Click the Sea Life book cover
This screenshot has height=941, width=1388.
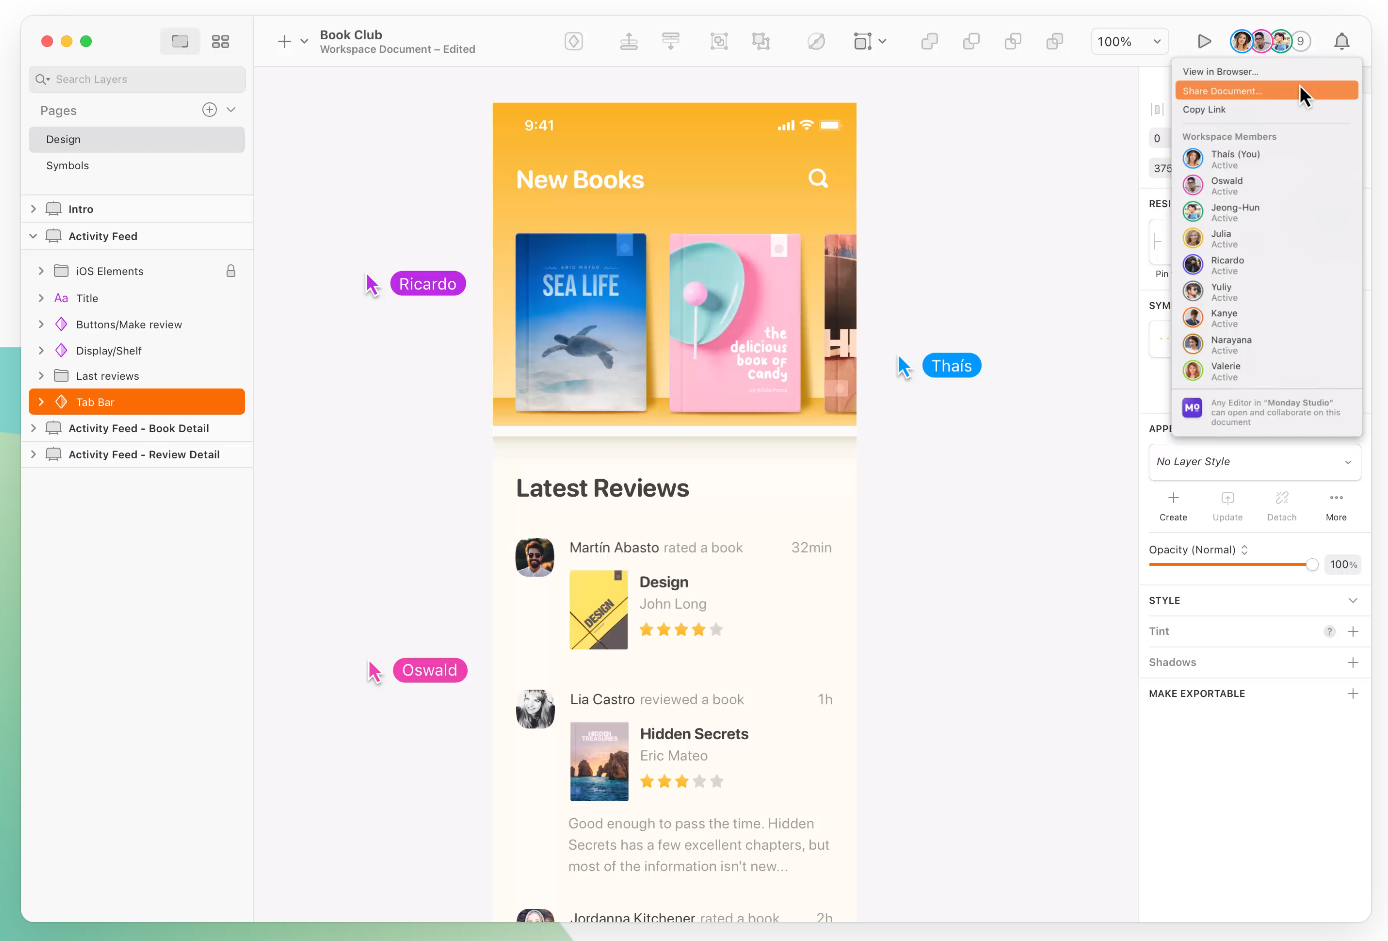pos(581,323)
